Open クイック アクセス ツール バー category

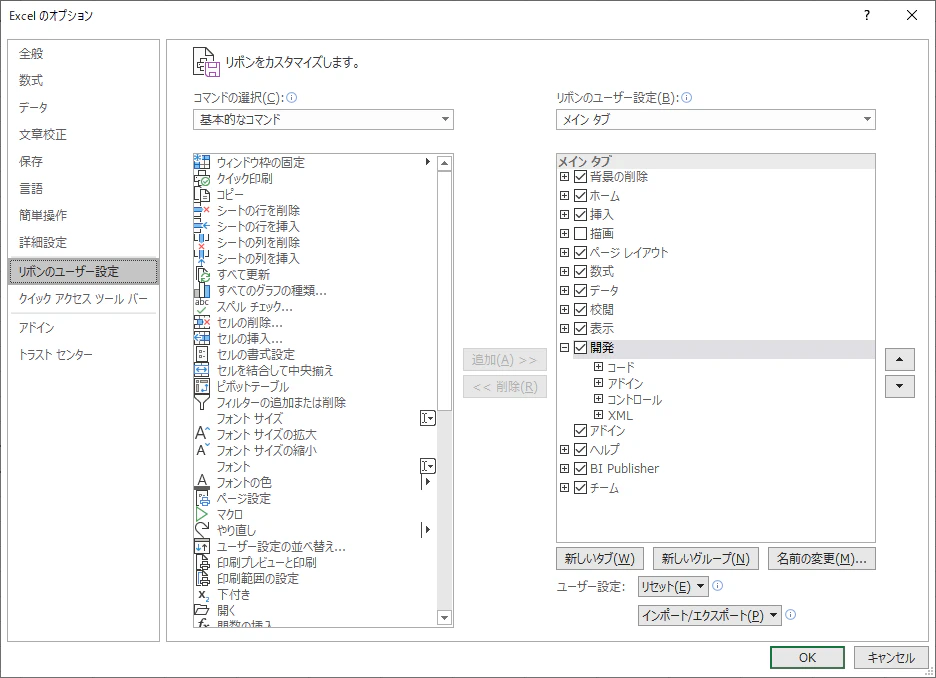(83, 299)
